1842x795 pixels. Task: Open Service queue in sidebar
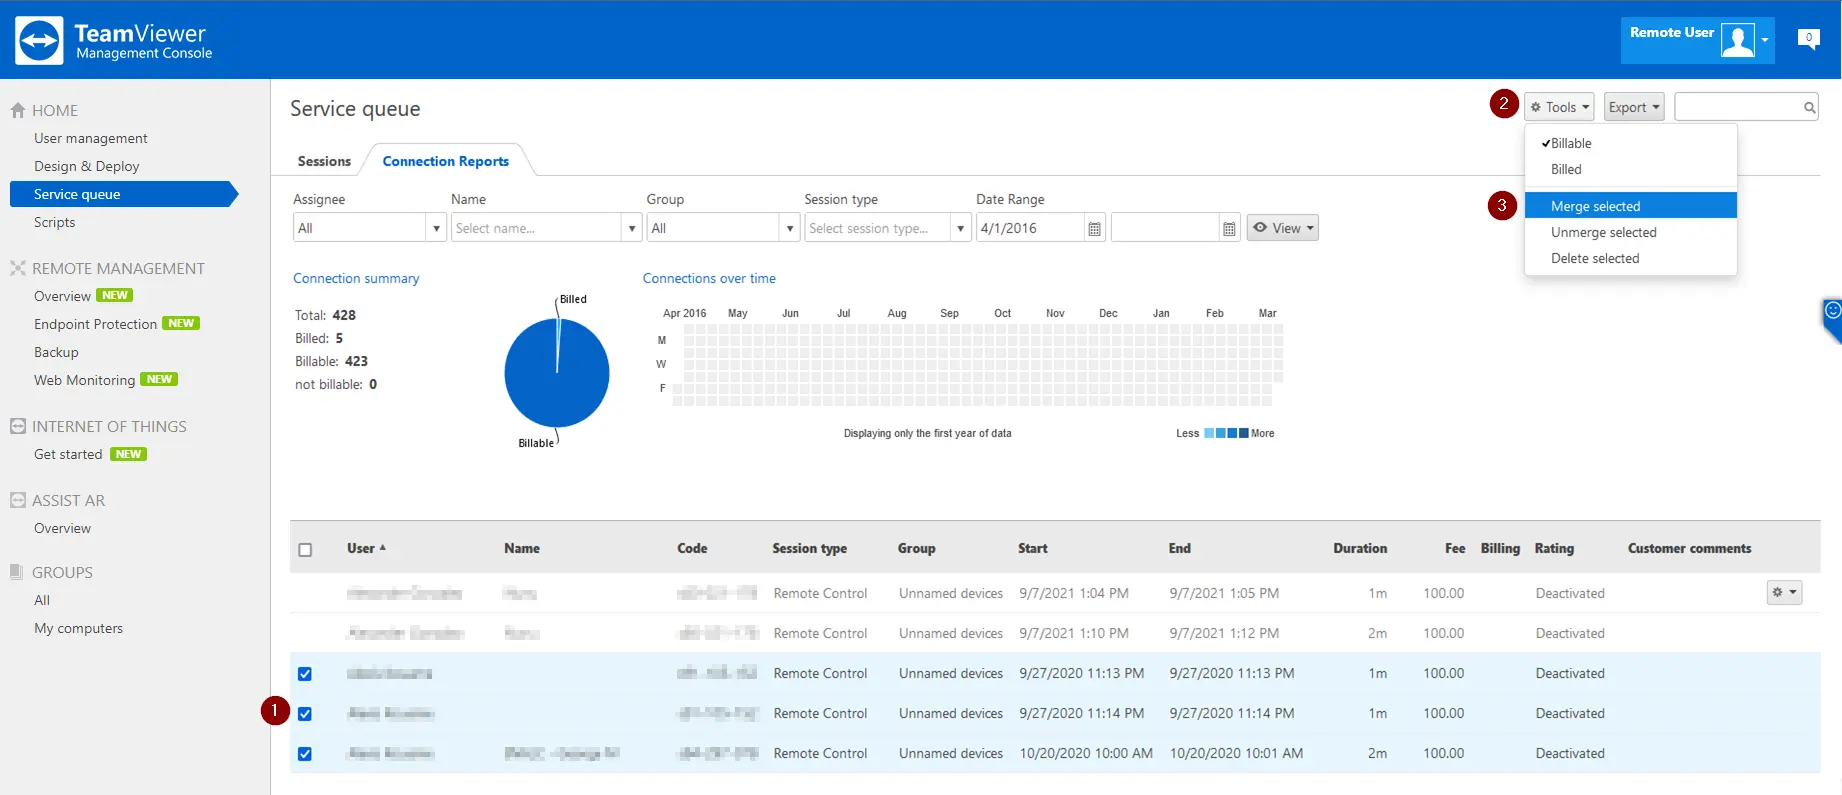[x=123, y=194]
